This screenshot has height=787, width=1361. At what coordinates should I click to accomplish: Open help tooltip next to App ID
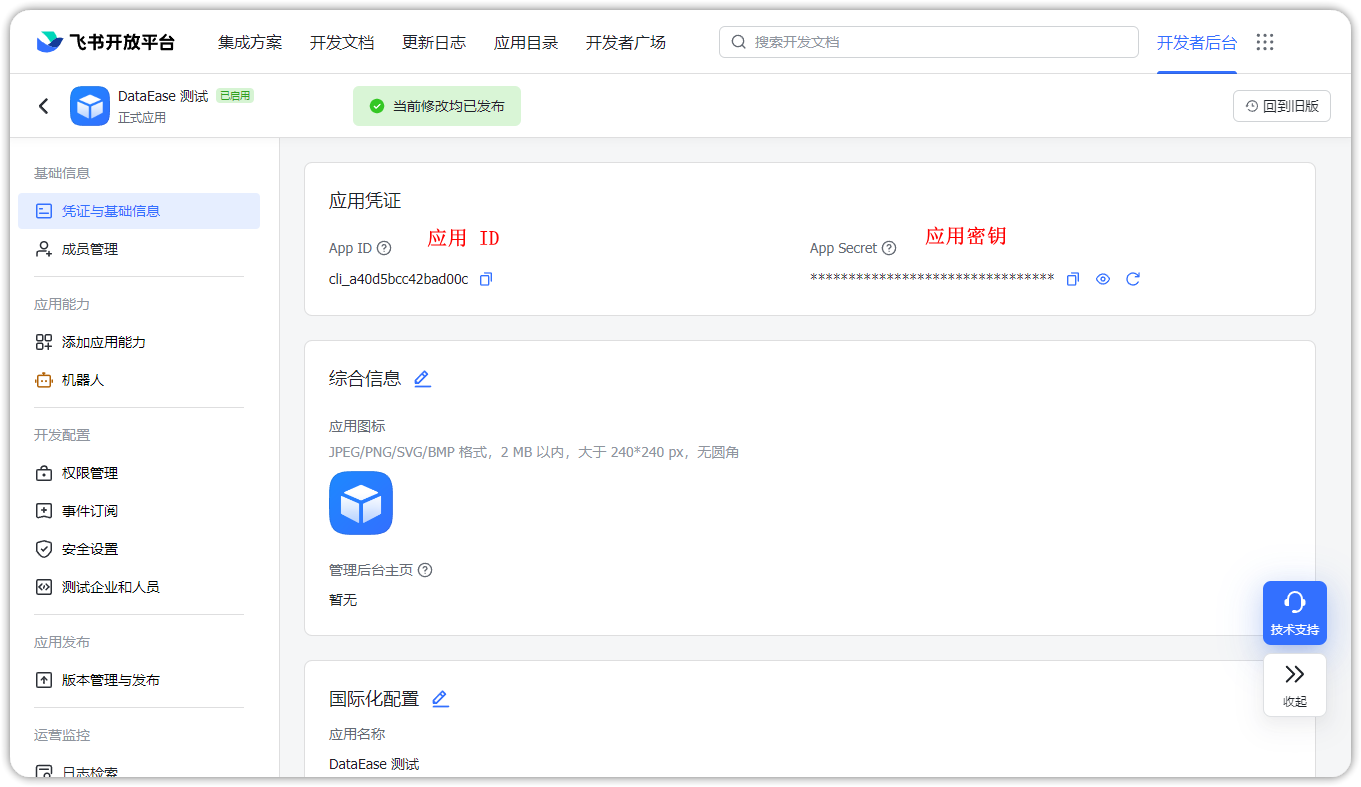tap(384, 248)
